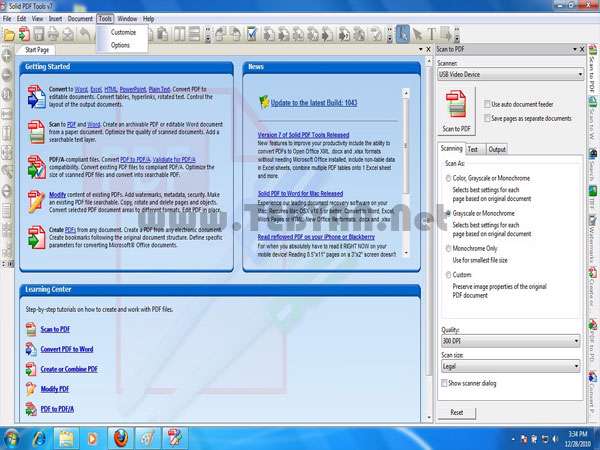
Task: Enable Use auto document feeder
Action: tap(488, 104)
